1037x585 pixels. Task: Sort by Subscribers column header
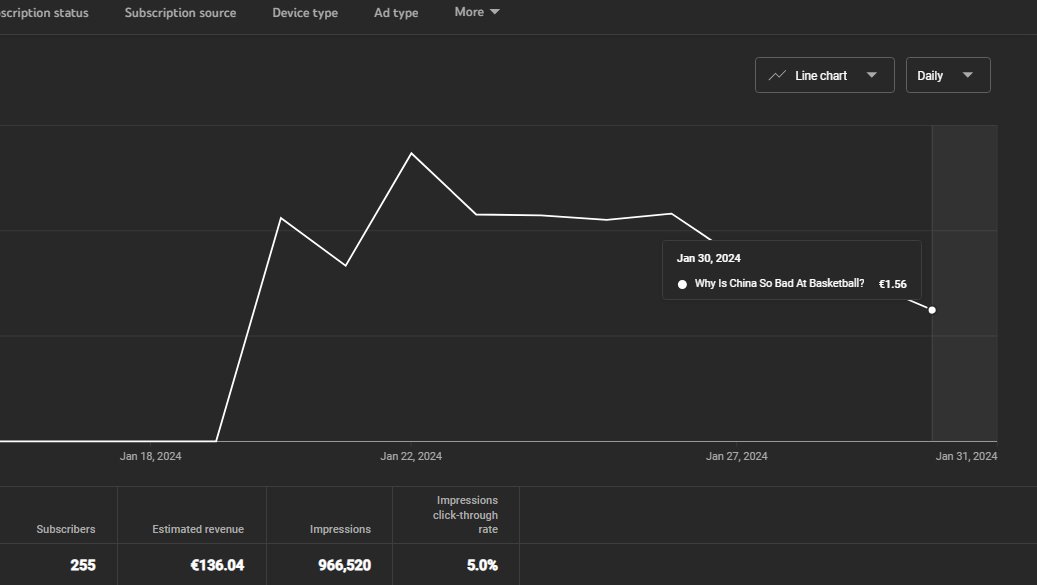[65, 529]
